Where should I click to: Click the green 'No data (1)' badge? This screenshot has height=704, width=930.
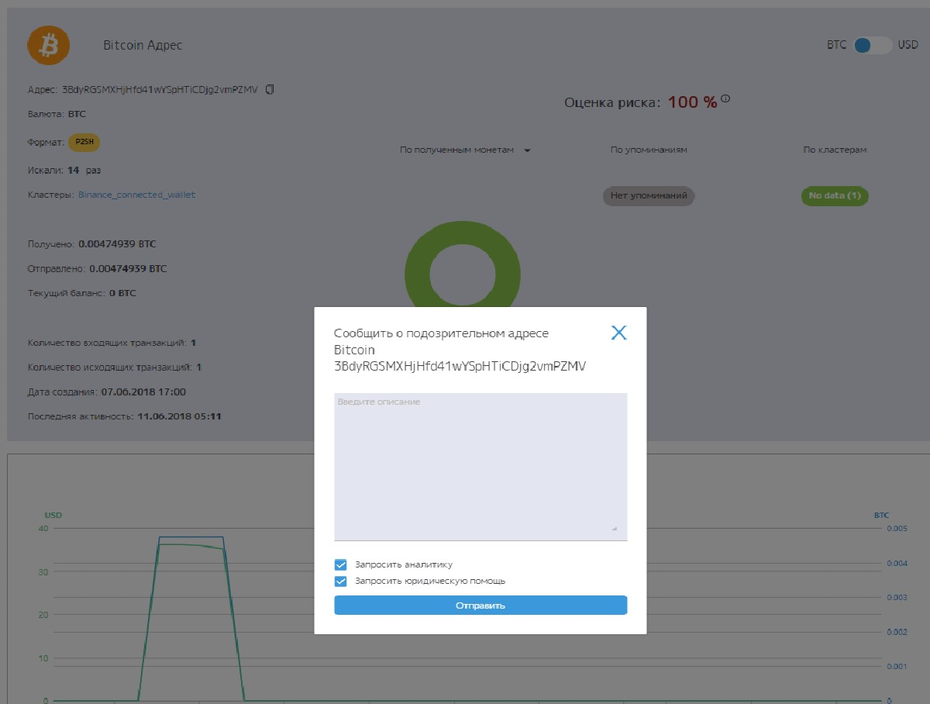[x=835, y=196]
